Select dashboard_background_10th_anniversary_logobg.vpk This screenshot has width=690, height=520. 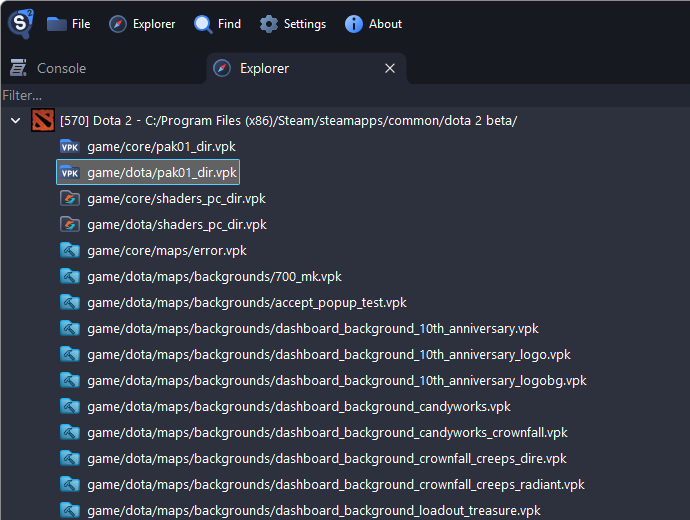tap(337, 380)
